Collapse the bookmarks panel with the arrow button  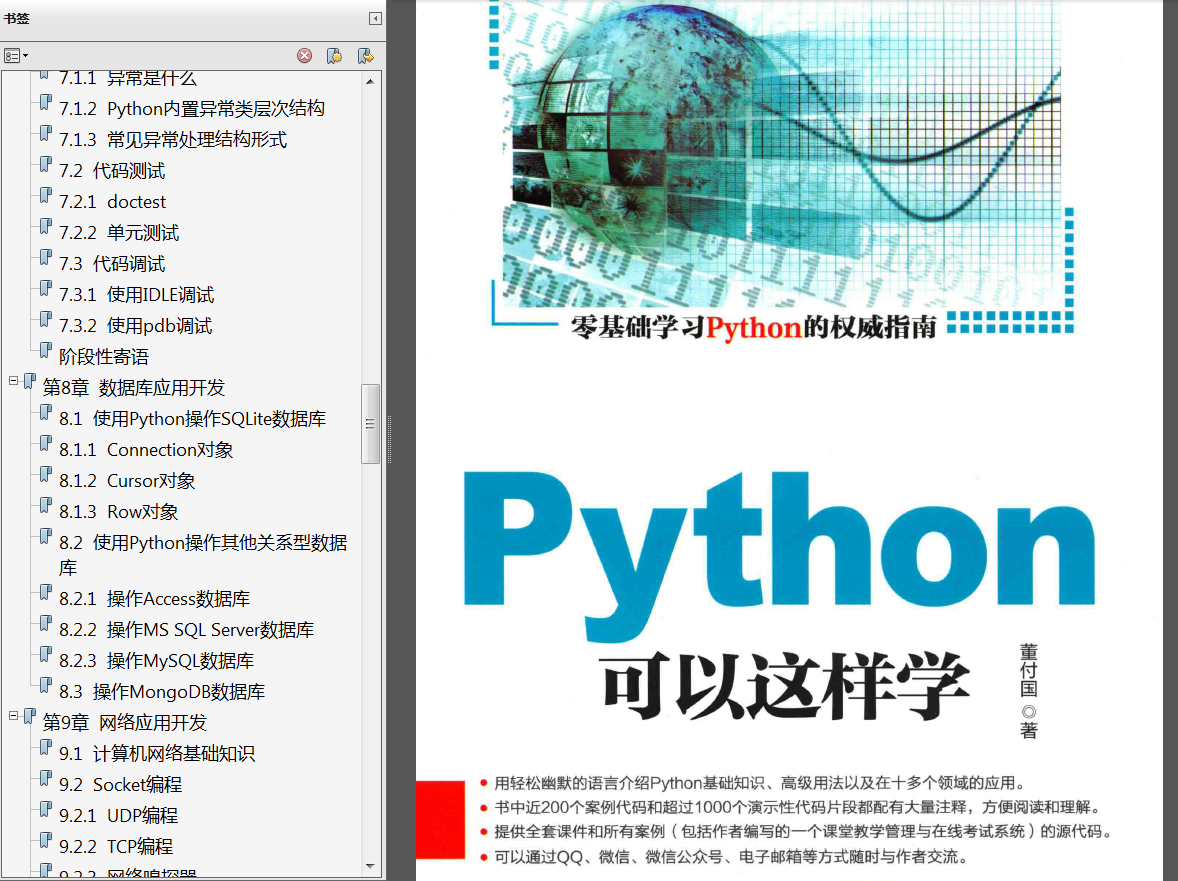pos(375,18)
